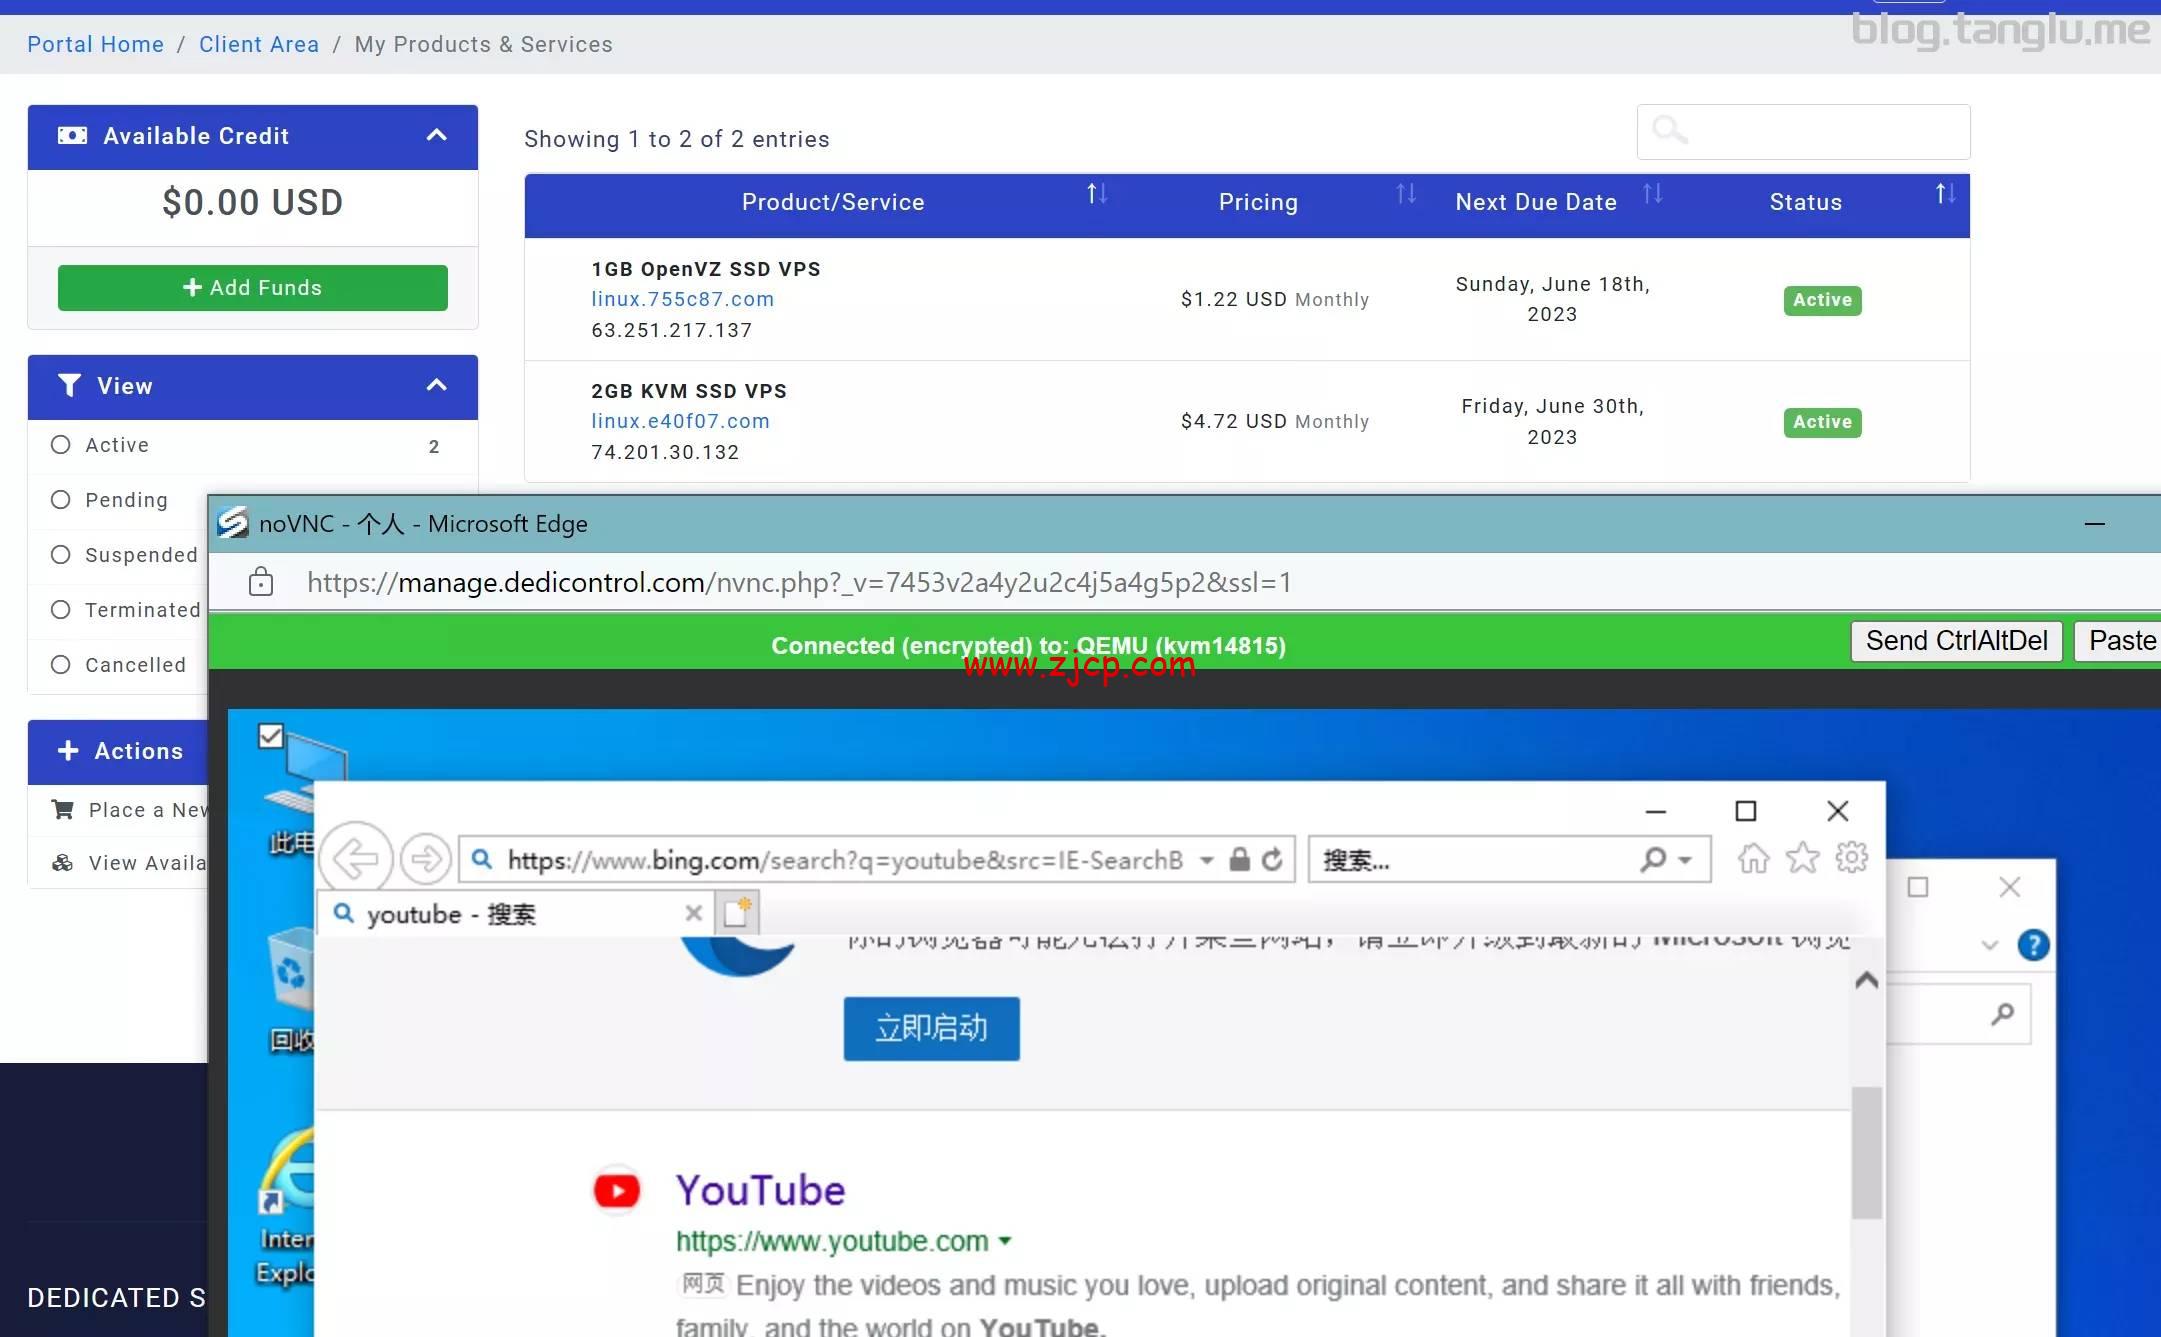Viewport: 2161px width, 1337px height.
Task: Open IE home page icon
Action: 1753,858
